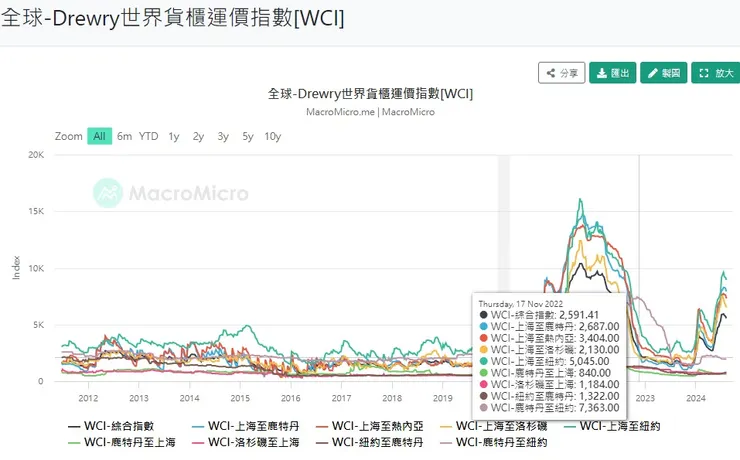The width and height of the screenshot is (740, 460).
Task: Select the 2y zoom range
Action: 198,136
